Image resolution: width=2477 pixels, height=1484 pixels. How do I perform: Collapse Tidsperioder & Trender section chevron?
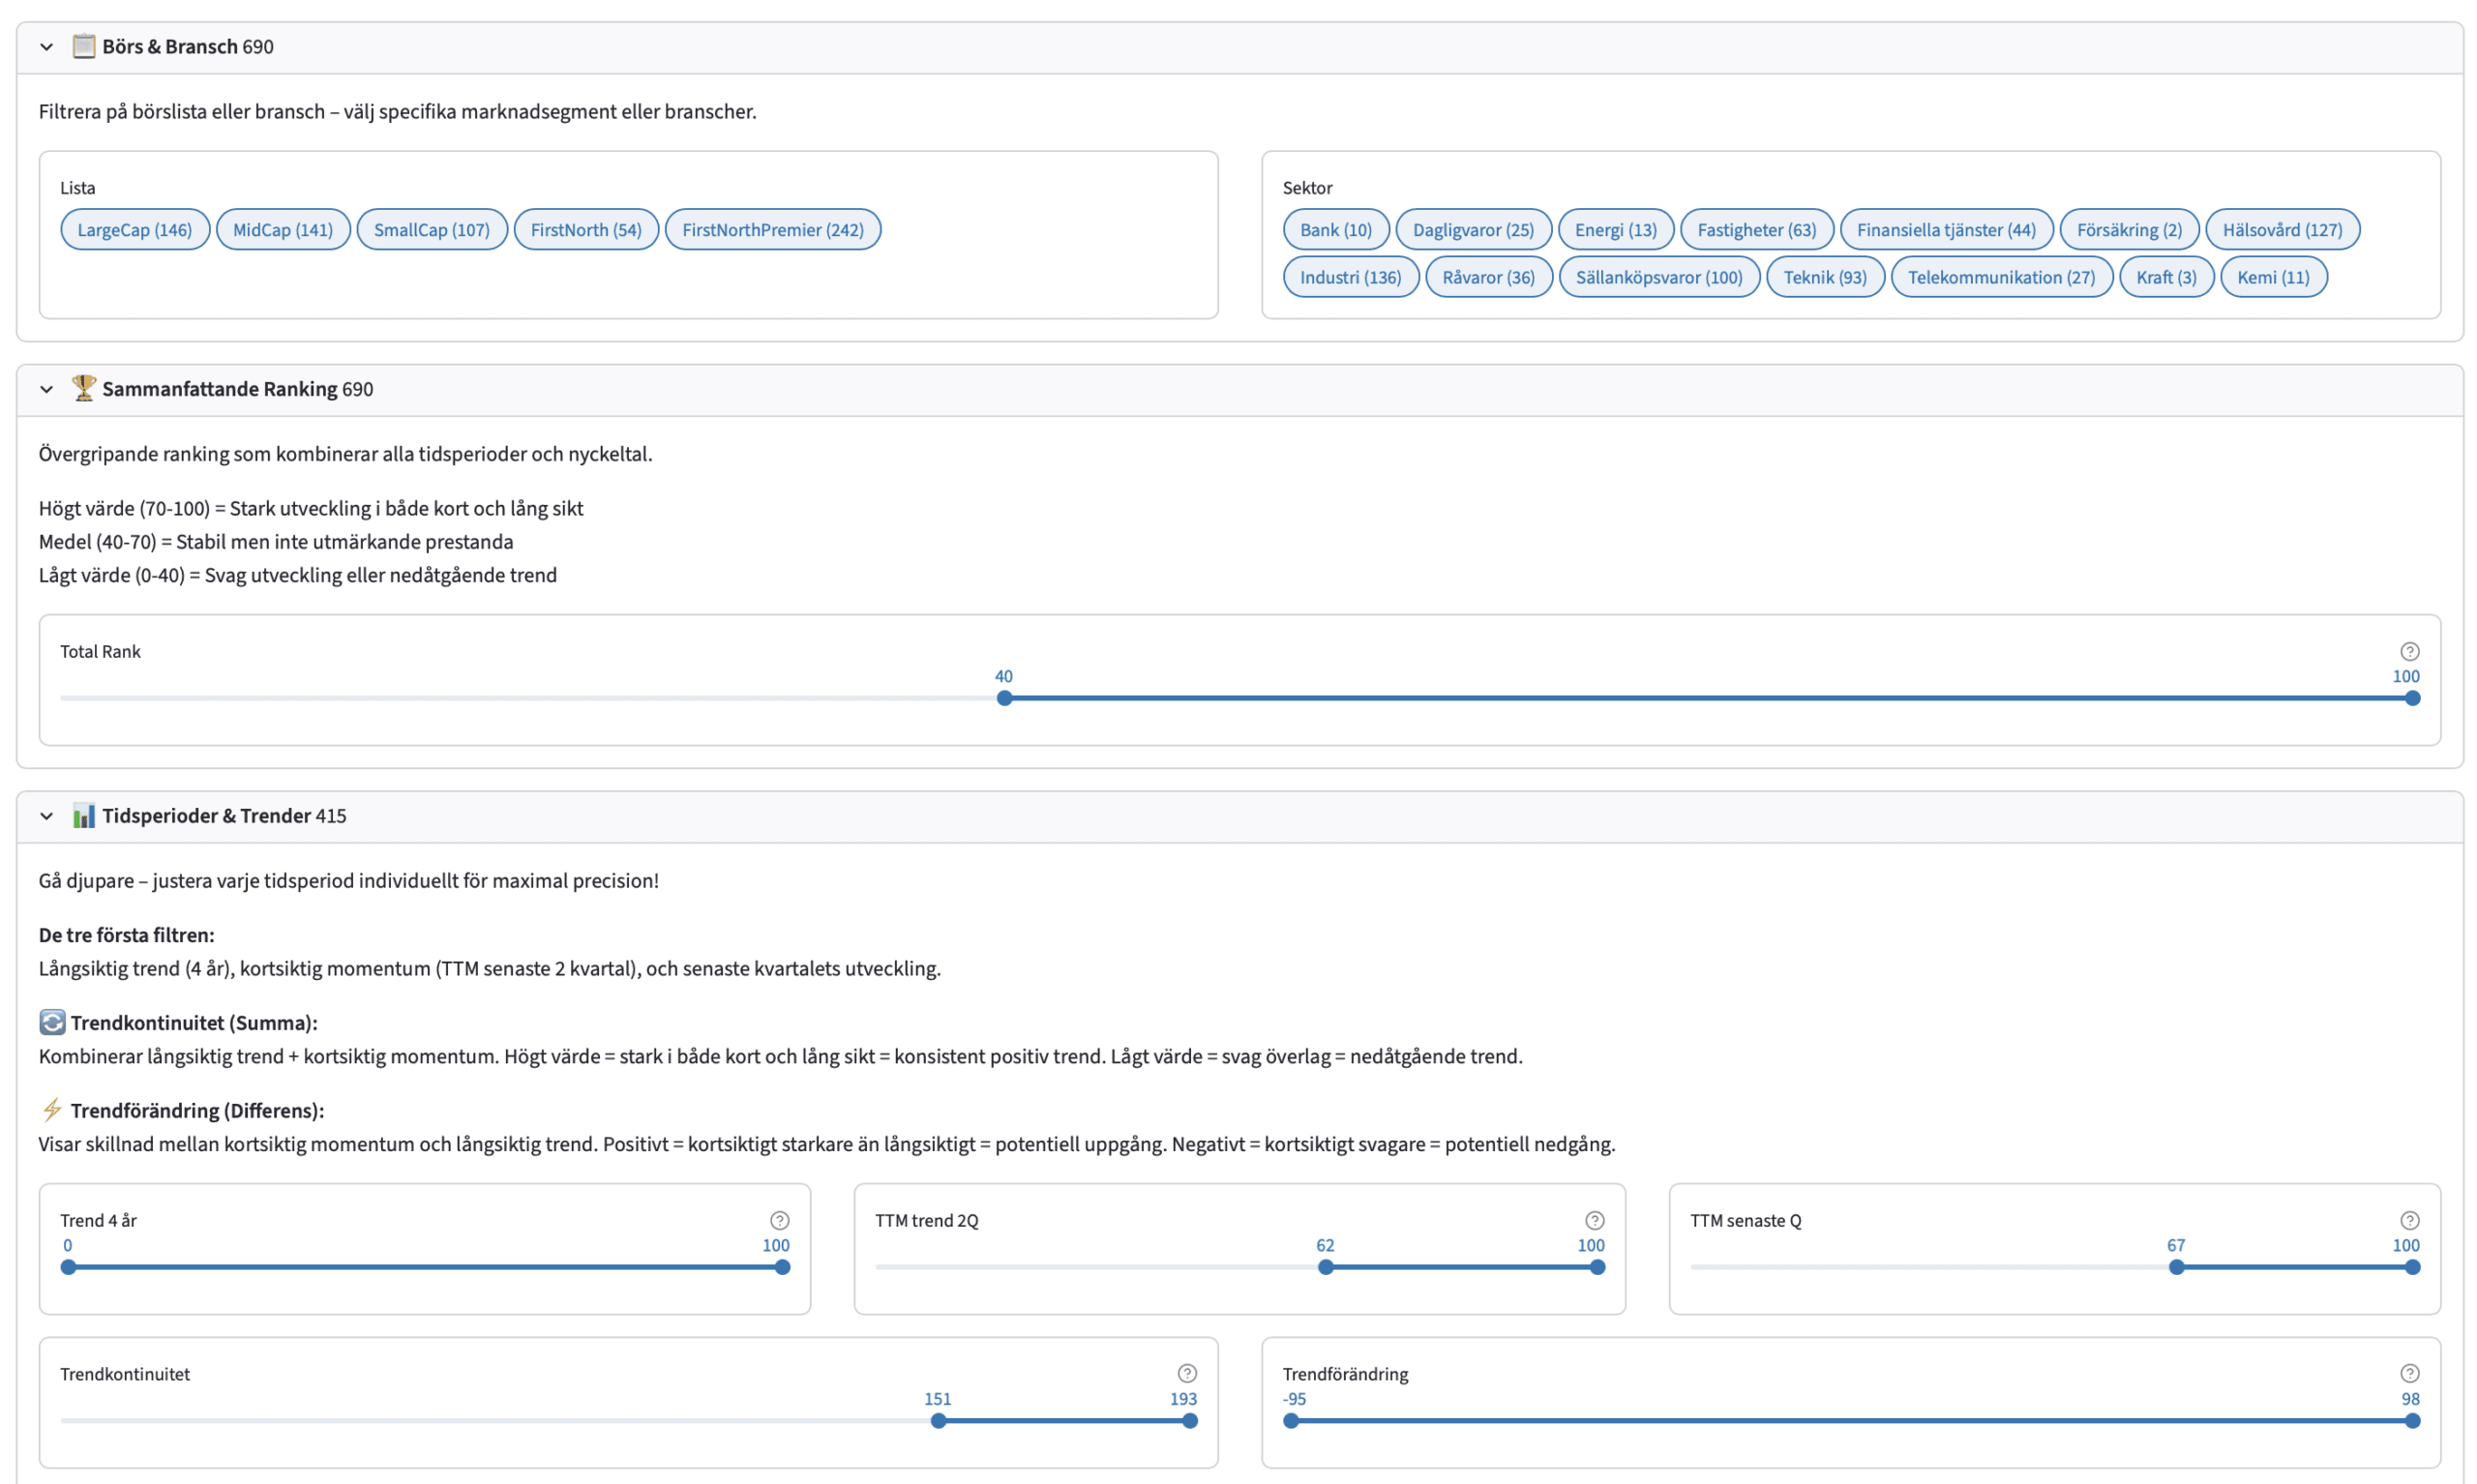pyautogui.click(x=46, y=816)
